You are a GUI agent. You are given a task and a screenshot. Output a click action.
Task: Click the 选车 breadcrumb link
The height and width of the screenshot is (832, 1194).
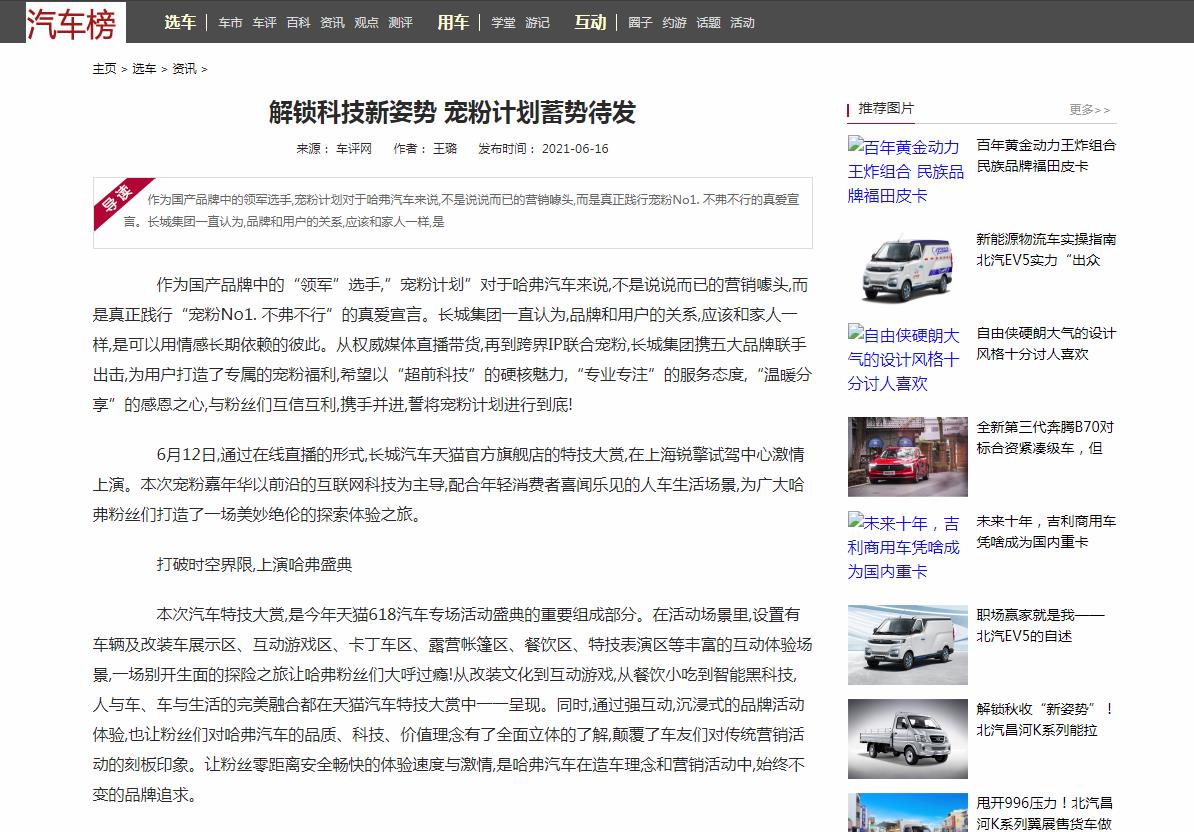(x=144, y=69)
